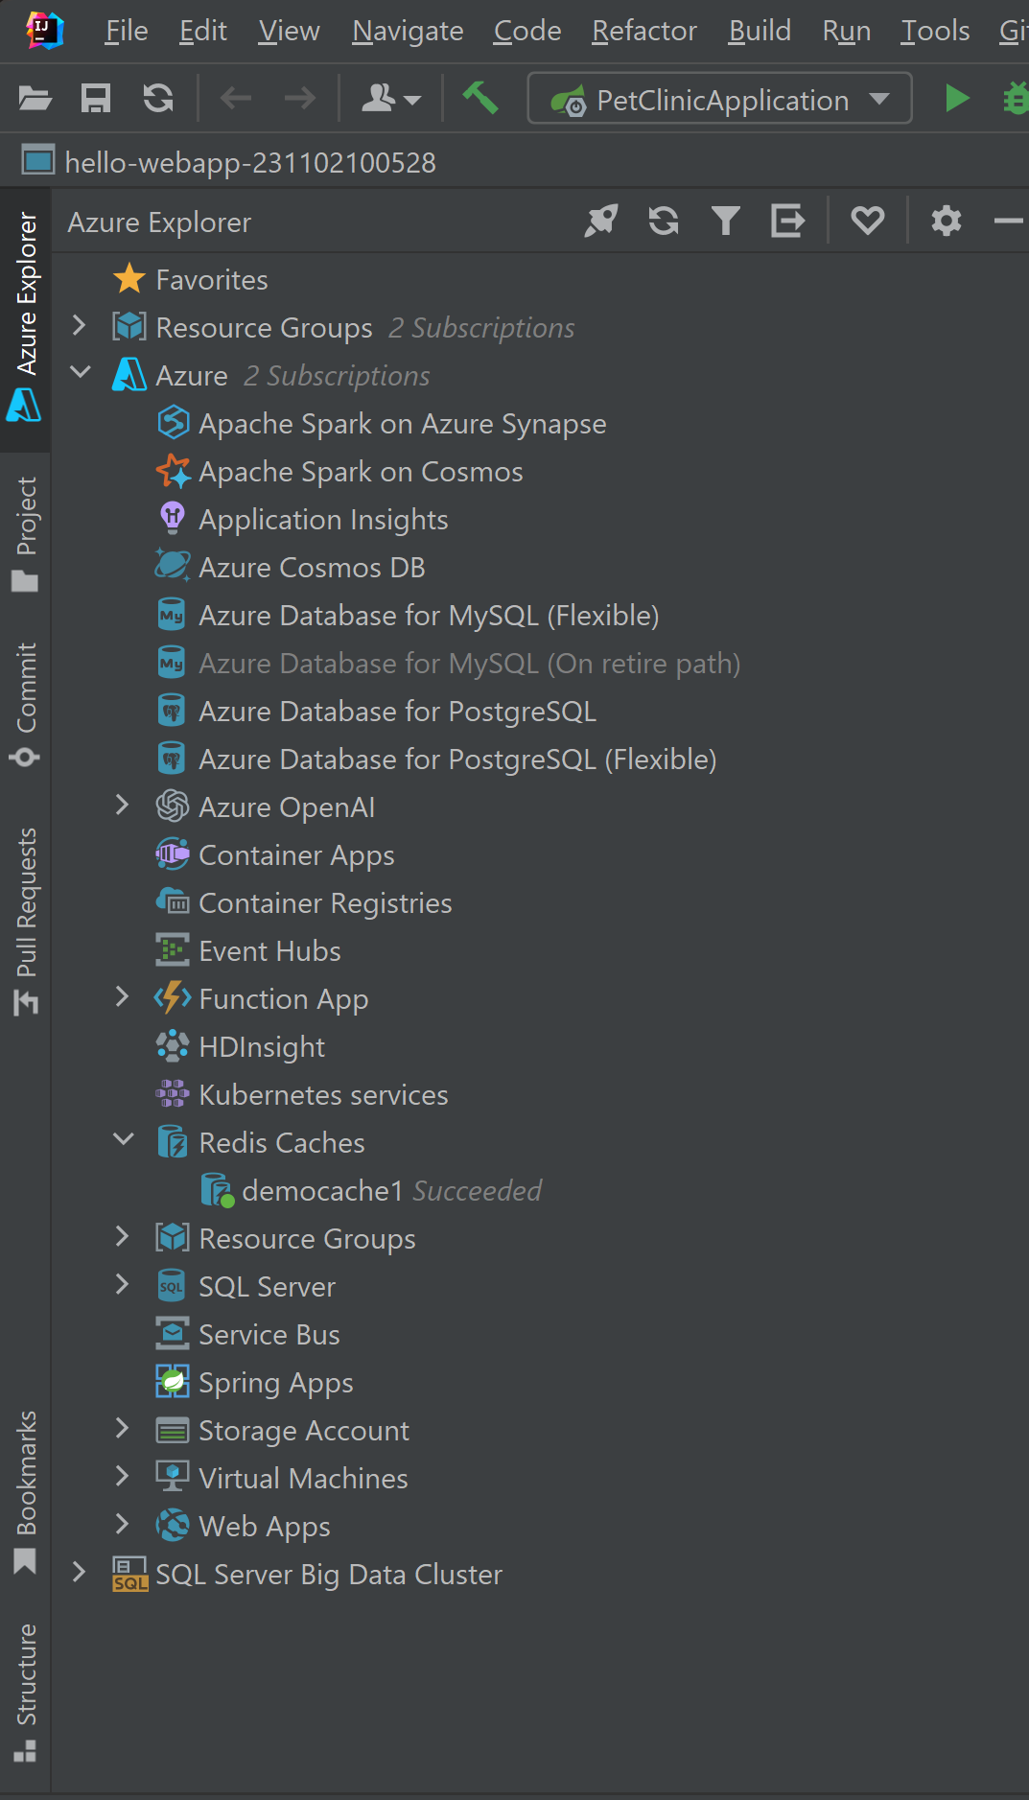The image size is (1029, 1800).
Task: Click the Select Subscriptions filter icon
Action: pyautogui.click(x=726, y=221)
